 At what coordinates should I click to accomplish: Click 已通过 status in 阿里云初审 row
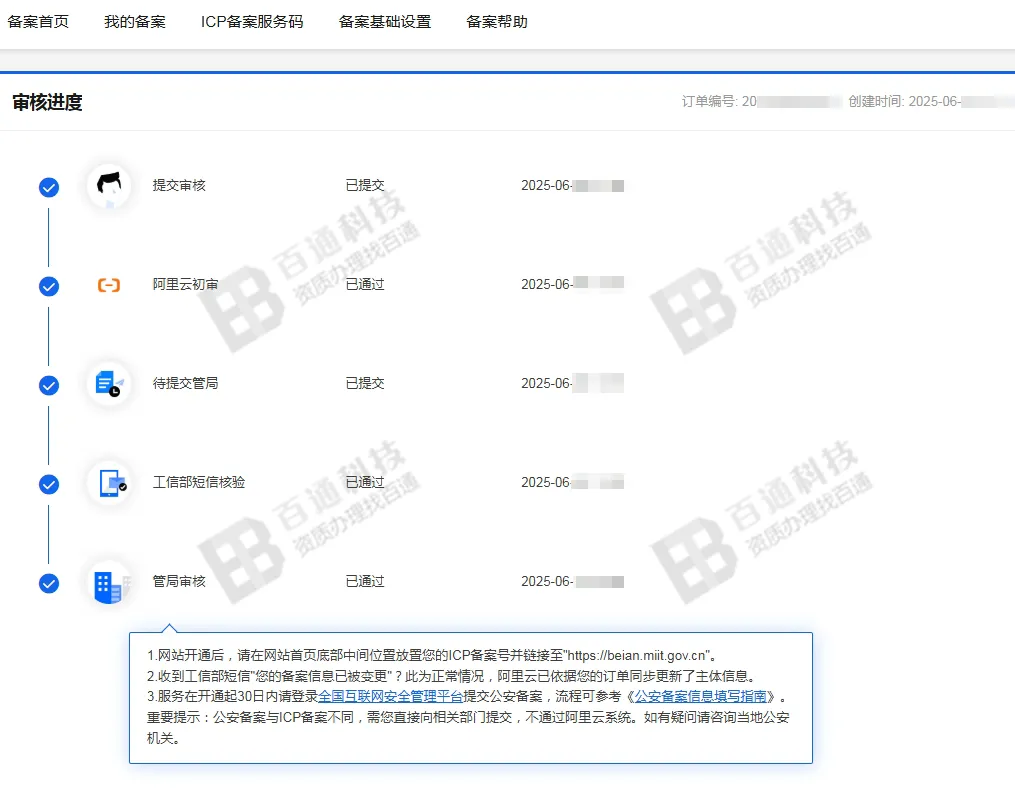(365, 284)
